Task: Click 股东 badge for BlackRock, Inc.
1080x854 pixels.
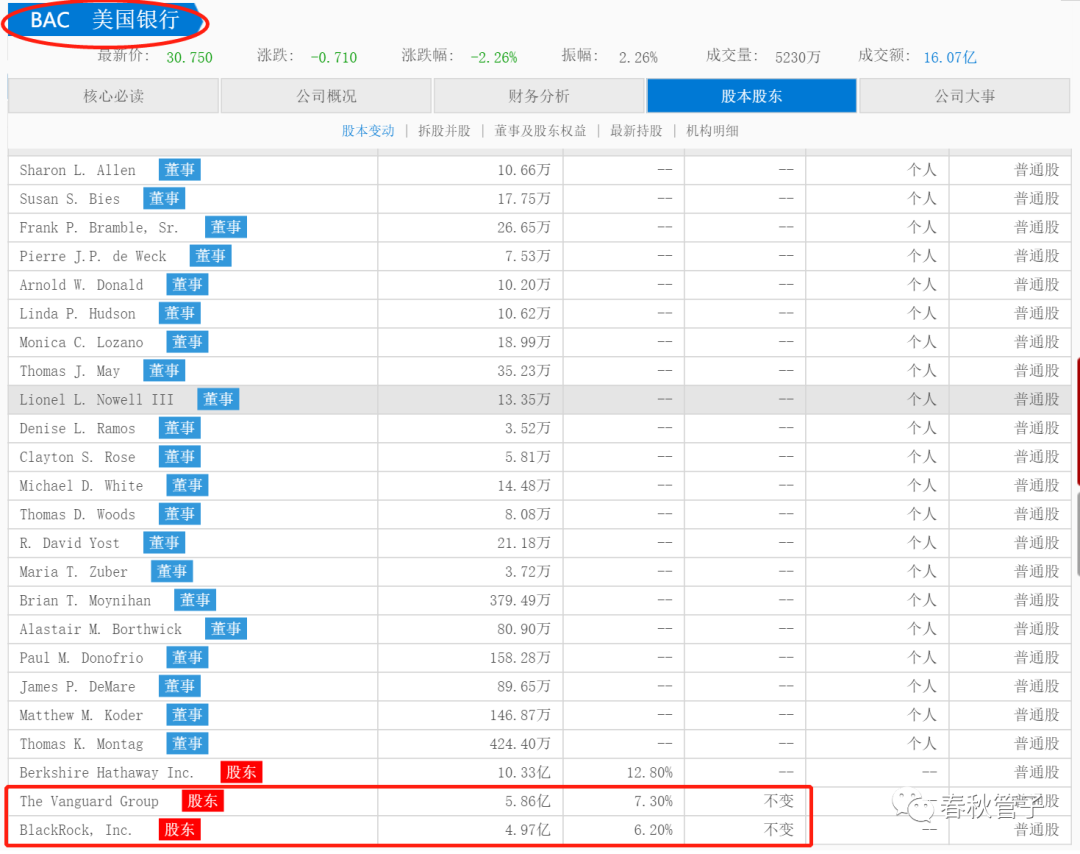Action: [179, 830]
